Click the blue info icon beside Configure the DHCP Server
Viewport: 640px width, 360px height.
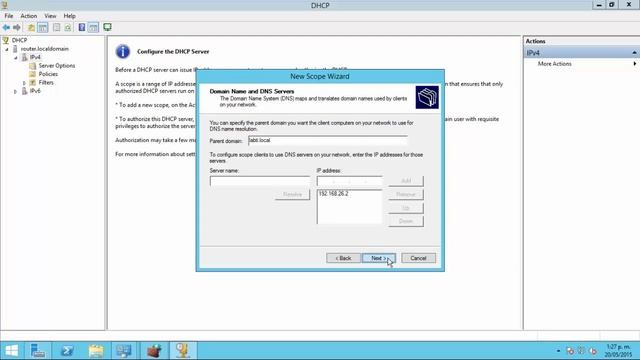pyautogui.click(x=123, y=51)
